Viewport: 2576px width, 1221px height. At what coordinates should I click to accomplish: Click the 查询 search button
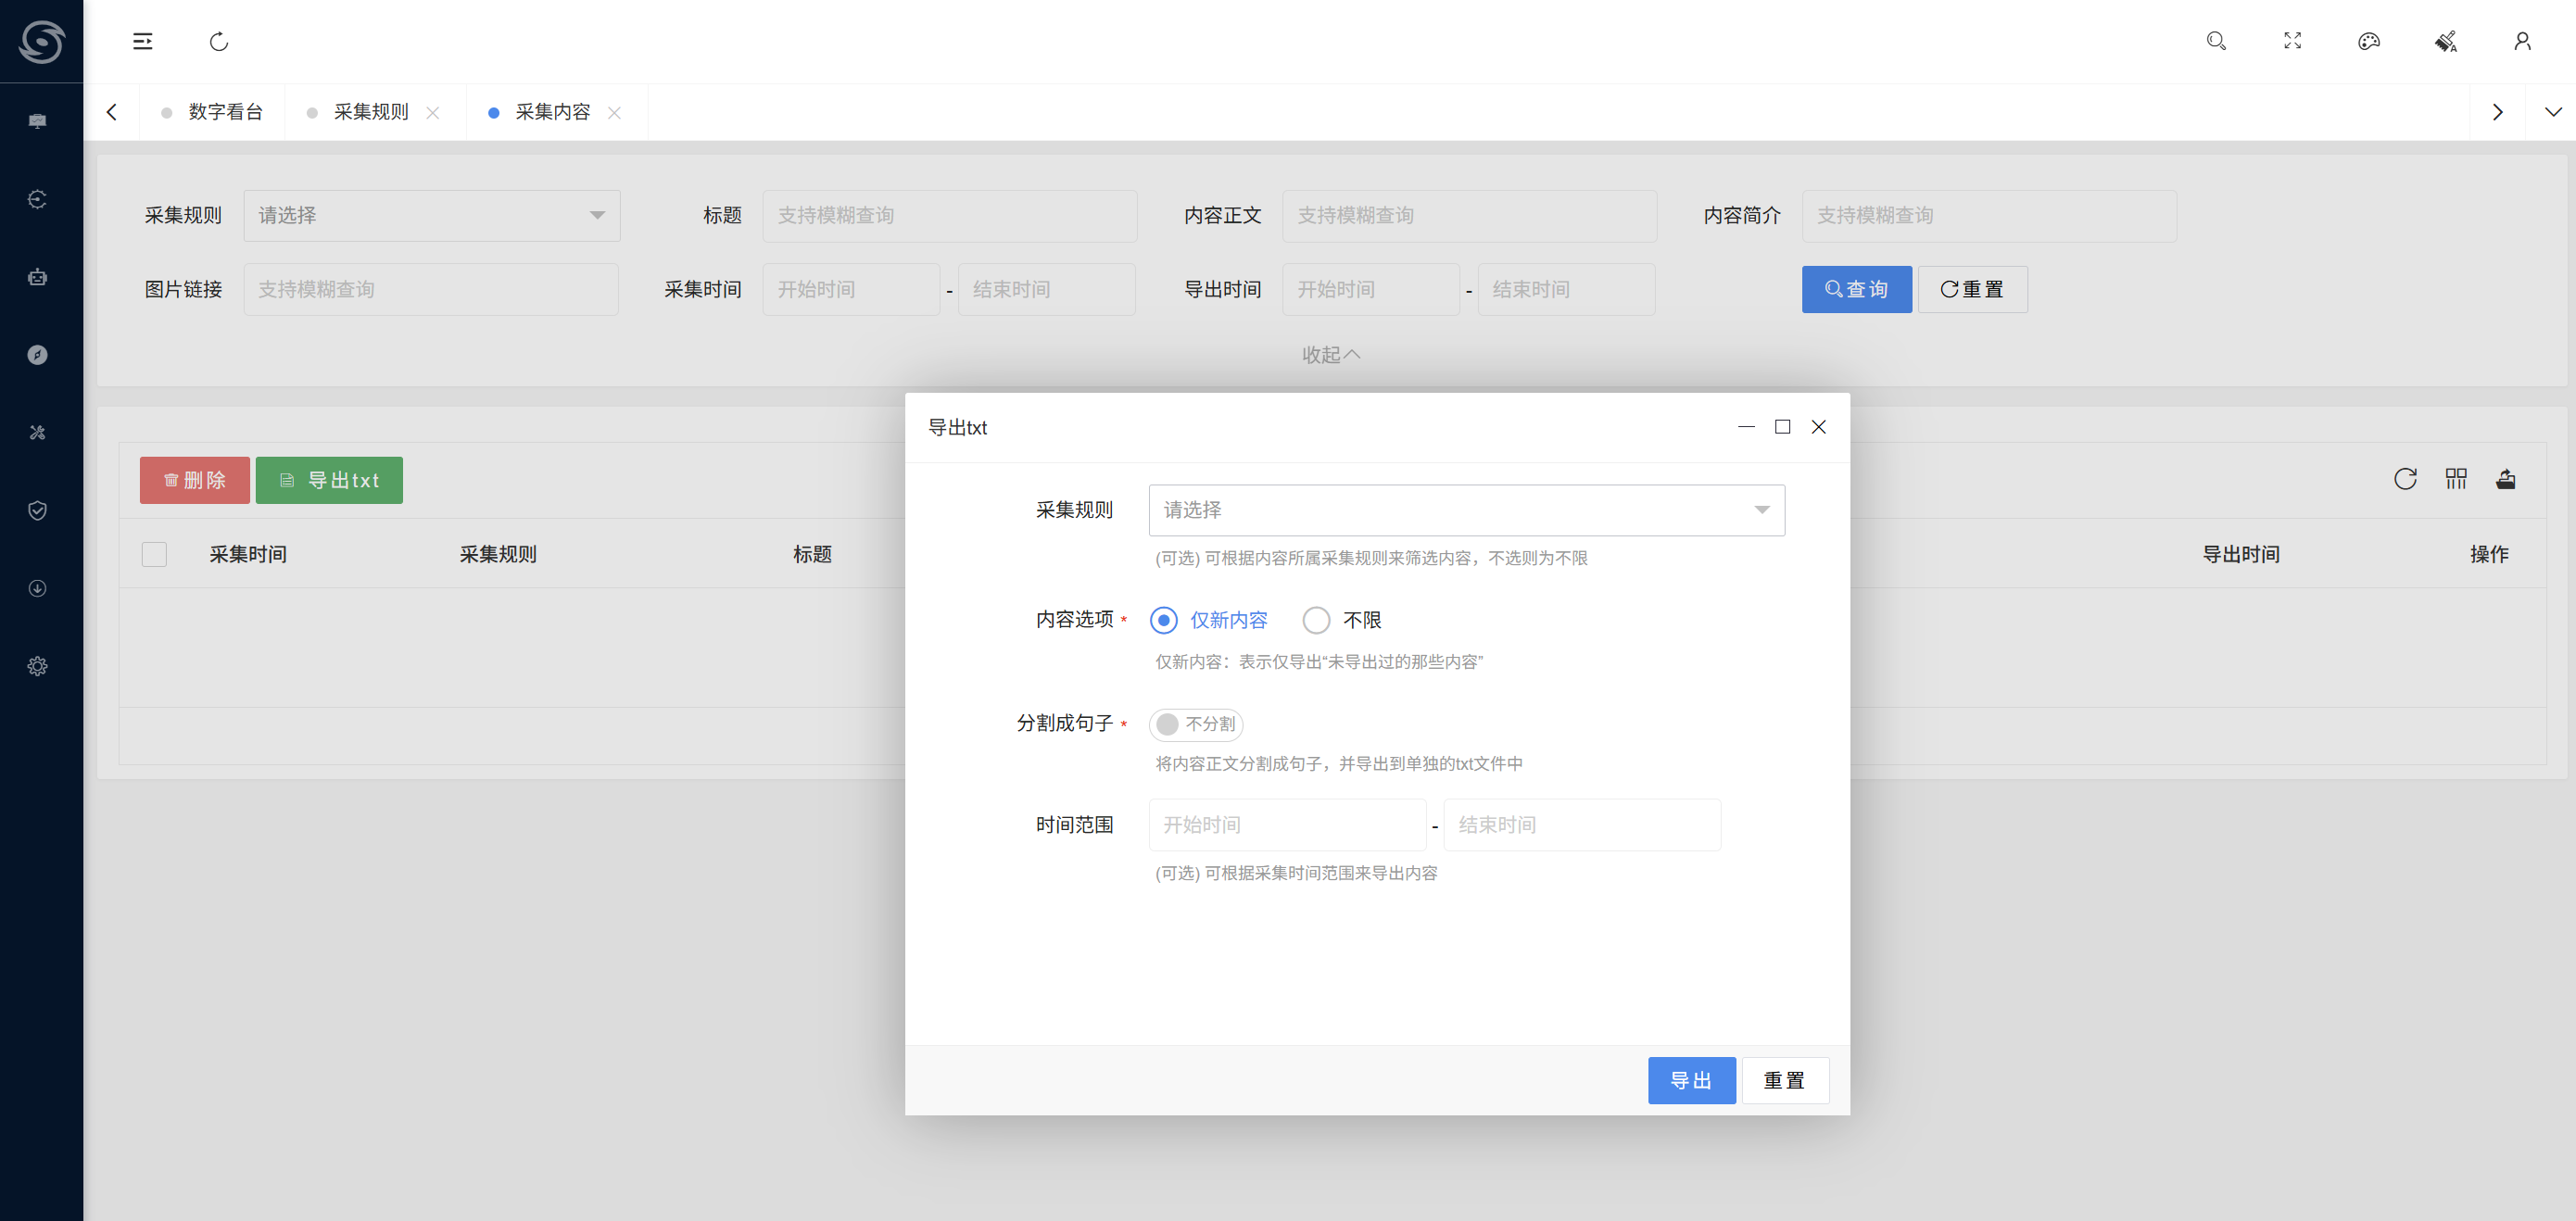click(x=1857, y=289)
